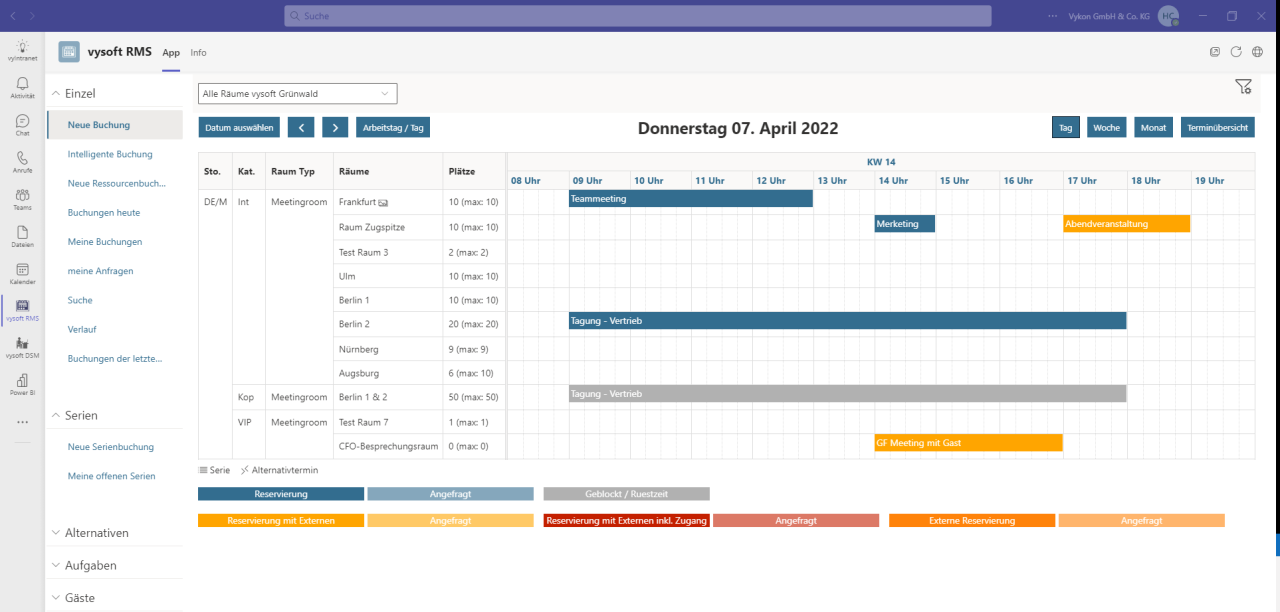
Task: Open the Alle Räume vysoft Grünwald dropdown
Action: [x=296, y=93]
